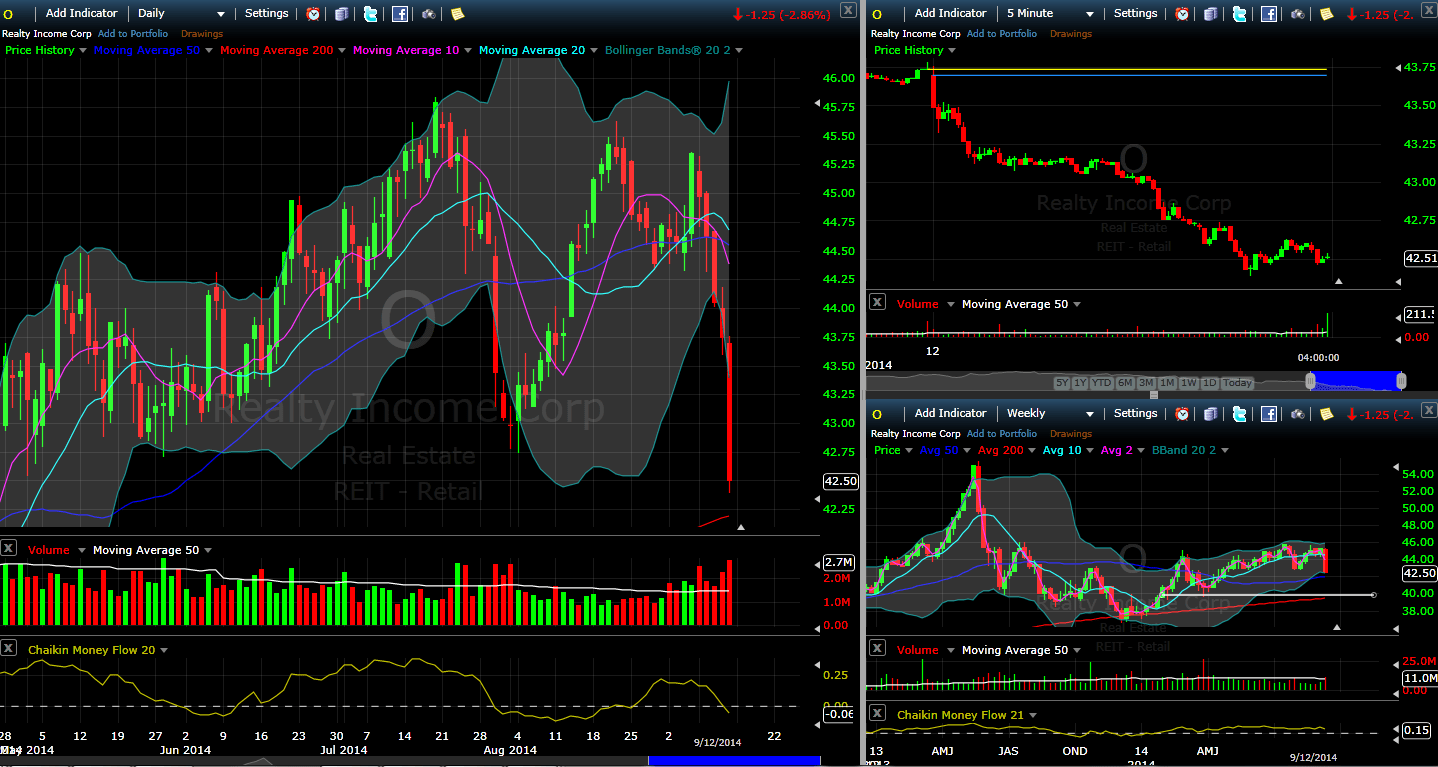Click the Twitter icon in the Weekly chart
1438x767 pixels.
pyautogui.click(x=1240, y=414)
